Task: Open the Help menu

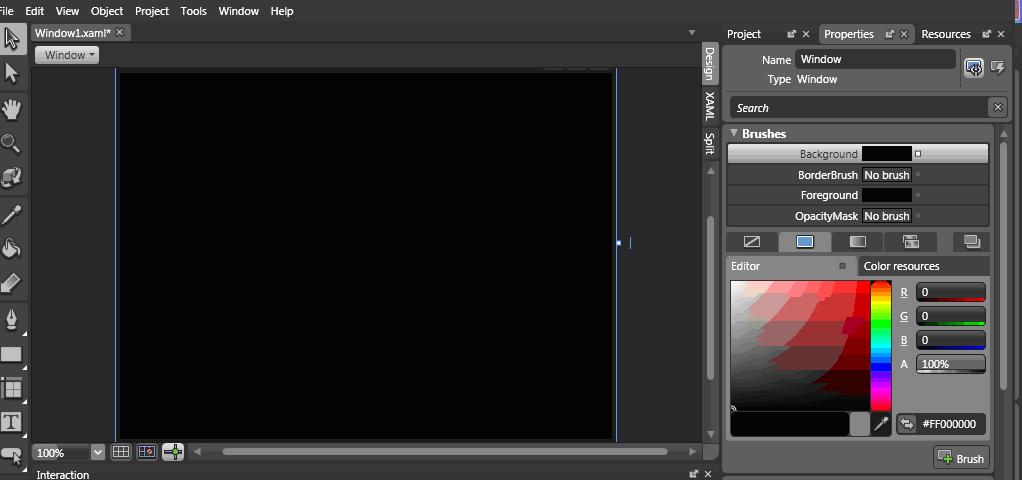Action: (x=282, y=11)
